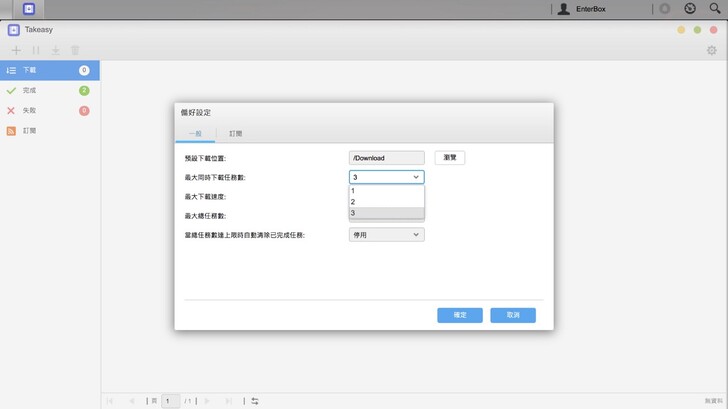This screenshot has width=728, height=409.
Task: Click the /Download location field
Action: pyautogui.click(x=386, y=158)
